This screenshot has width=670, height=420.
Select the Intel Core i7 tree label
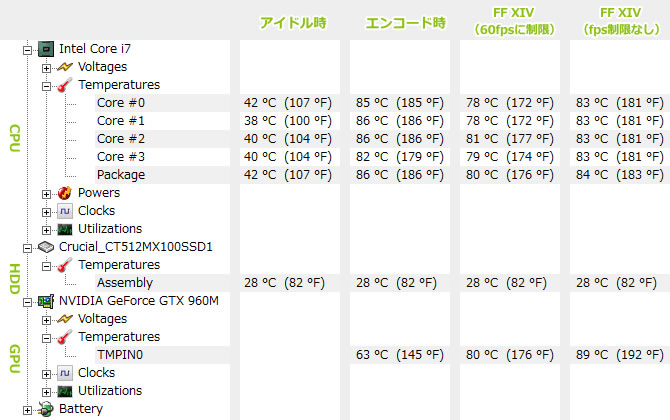[x=95, y=49]
